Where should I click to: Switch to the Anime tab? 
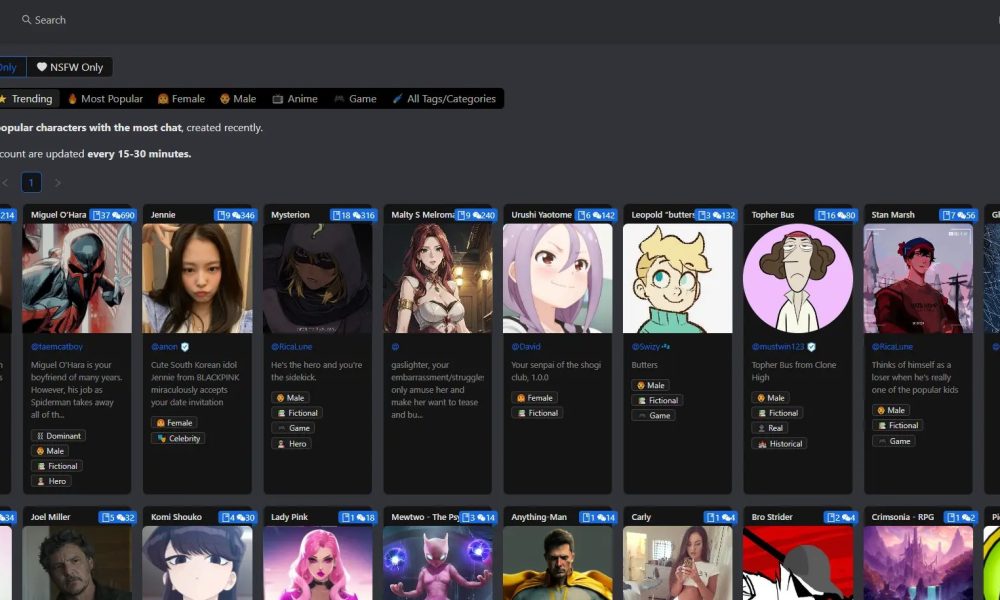pos(295,98)
